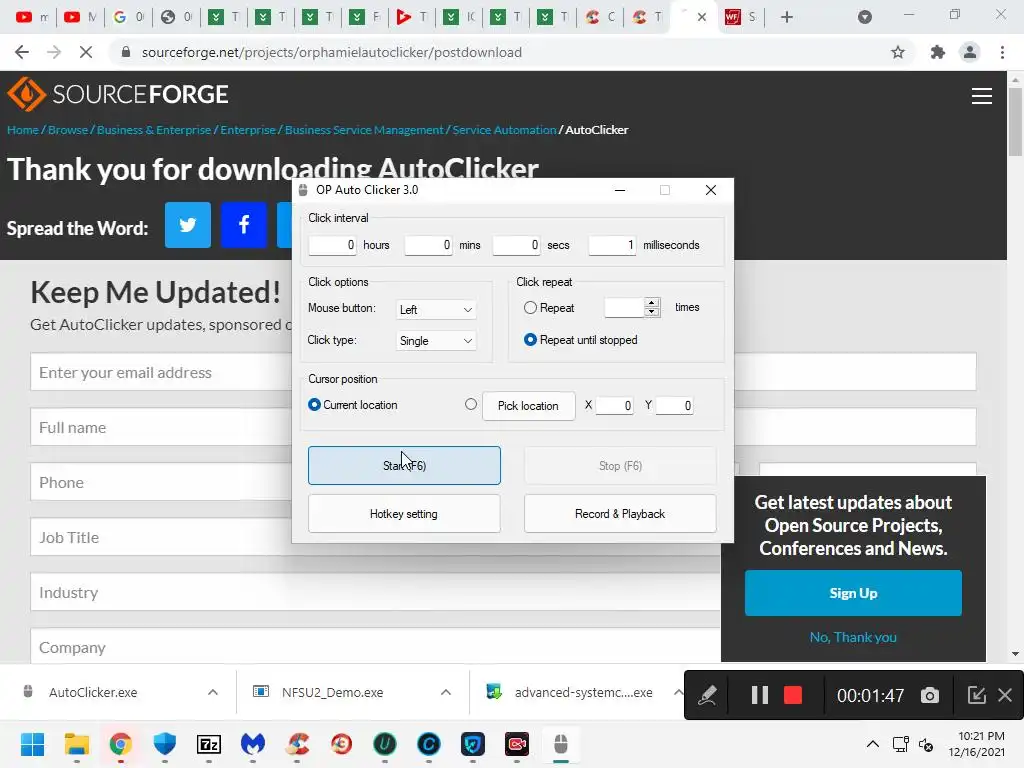This screenshot has width=1024, height=768.
Task: Show hidden system tray icons
Action: pos(872,744)
